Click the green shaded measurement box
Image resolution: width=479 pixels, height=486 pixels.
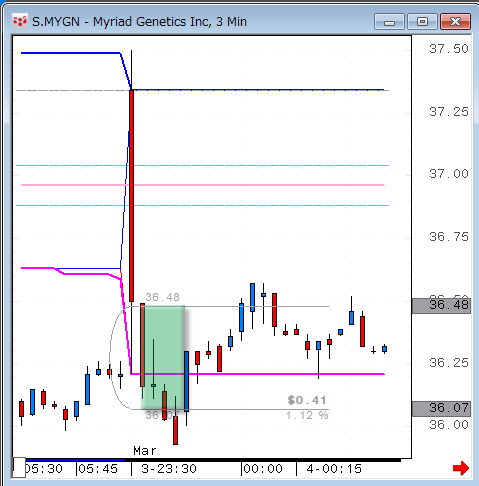(x=163, y=357)
